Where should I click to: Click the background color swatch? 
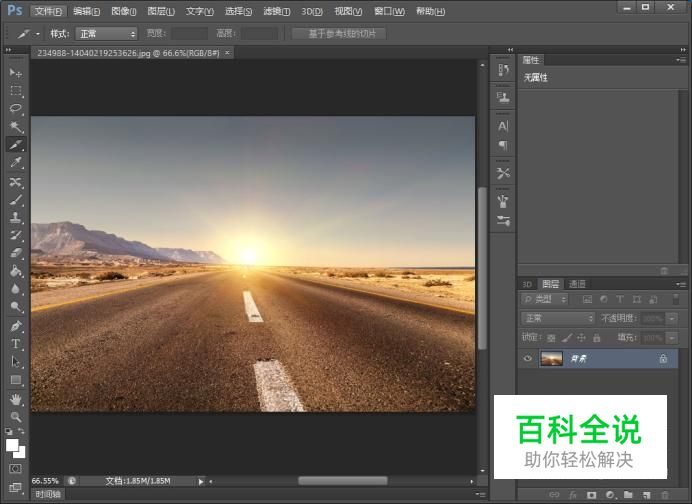[x=22, y=453]
